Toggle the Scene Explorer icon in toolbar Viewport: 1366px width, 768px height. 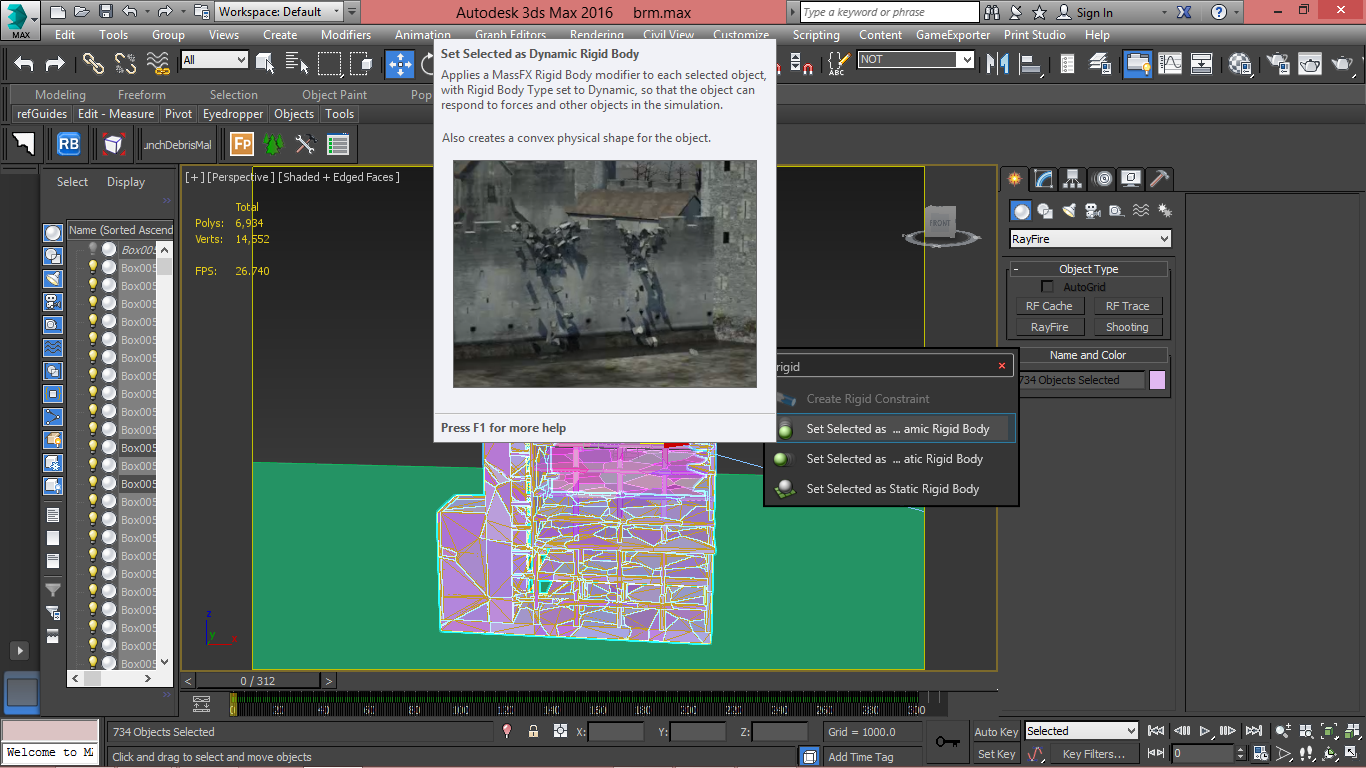click(1137, 63)
